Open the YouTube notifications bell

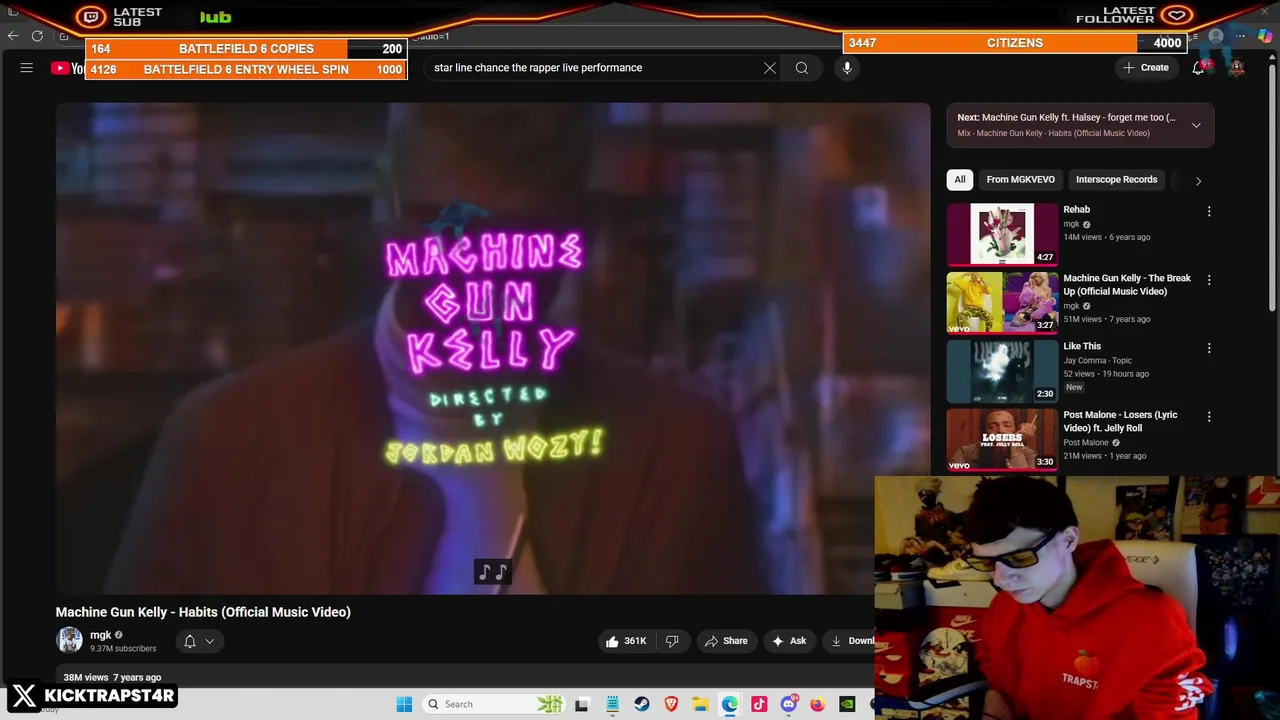click(x=1198, y=68)
